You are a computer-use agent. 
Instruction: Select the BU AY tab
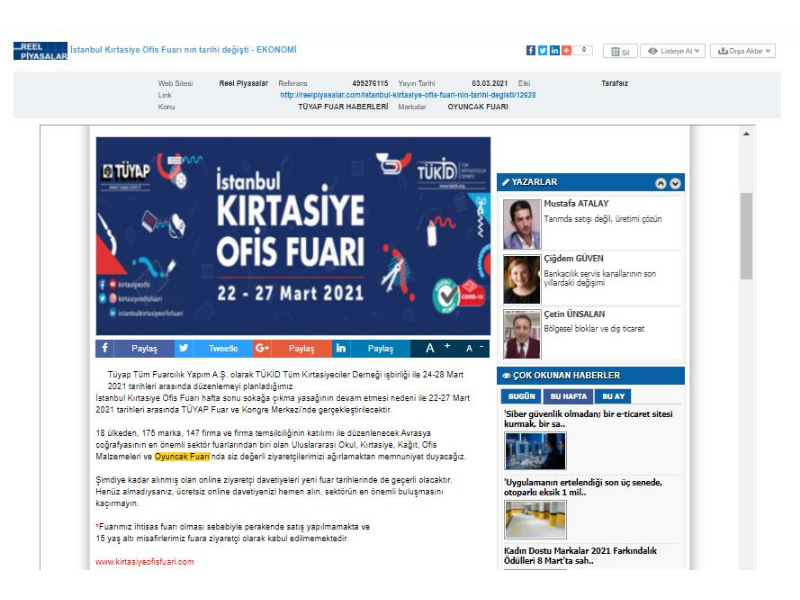(613, 396)
